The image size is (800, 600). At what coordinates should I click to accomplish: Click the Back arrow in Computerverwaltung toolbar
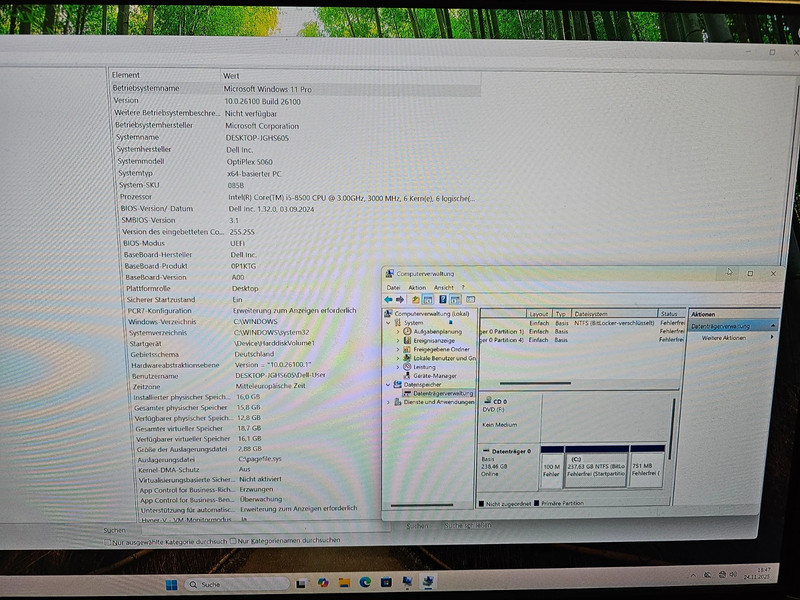click(x=390, y=299)
